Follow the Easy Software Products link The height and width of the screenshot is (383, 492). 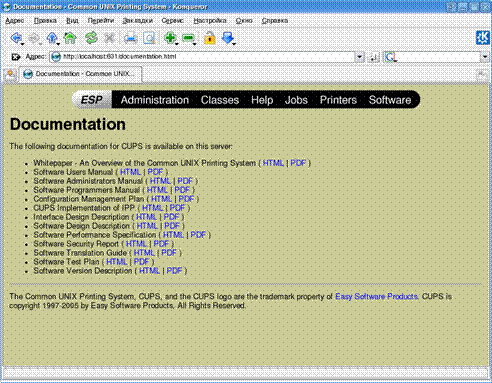377,296
